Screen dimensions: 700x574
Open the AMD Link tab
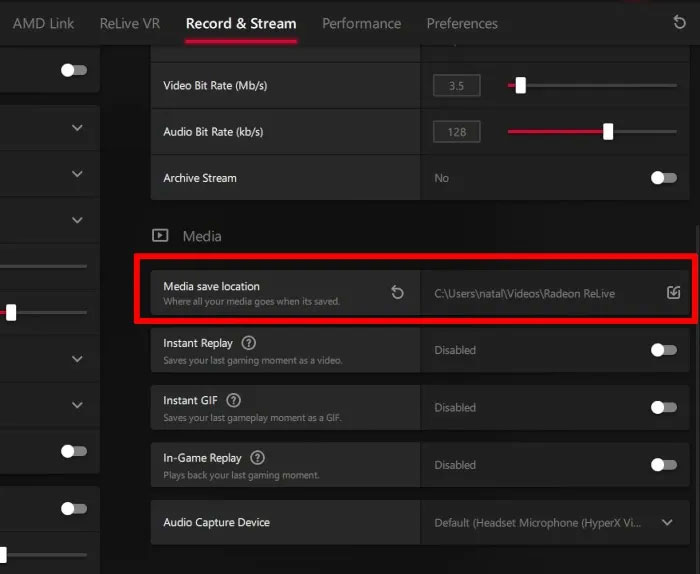tap(43, 23)
